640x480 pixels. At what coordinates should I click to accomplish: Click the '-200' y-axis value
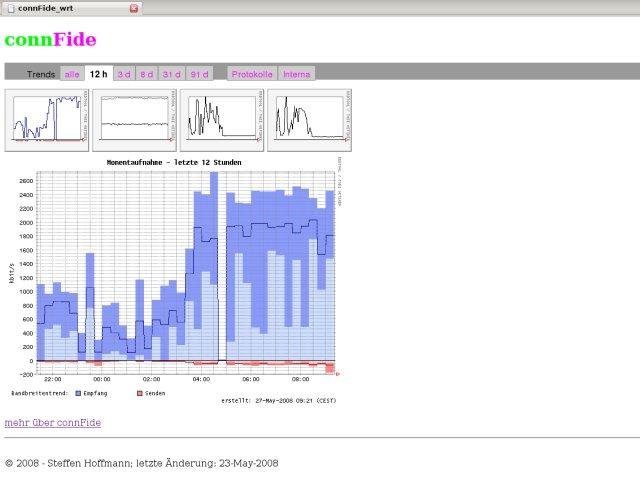[x=26, y=374]
